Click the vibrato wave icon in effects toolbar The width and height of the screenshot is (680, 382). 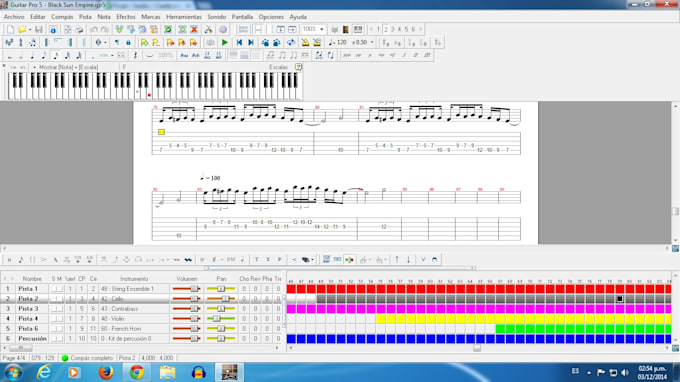(188, 260)
